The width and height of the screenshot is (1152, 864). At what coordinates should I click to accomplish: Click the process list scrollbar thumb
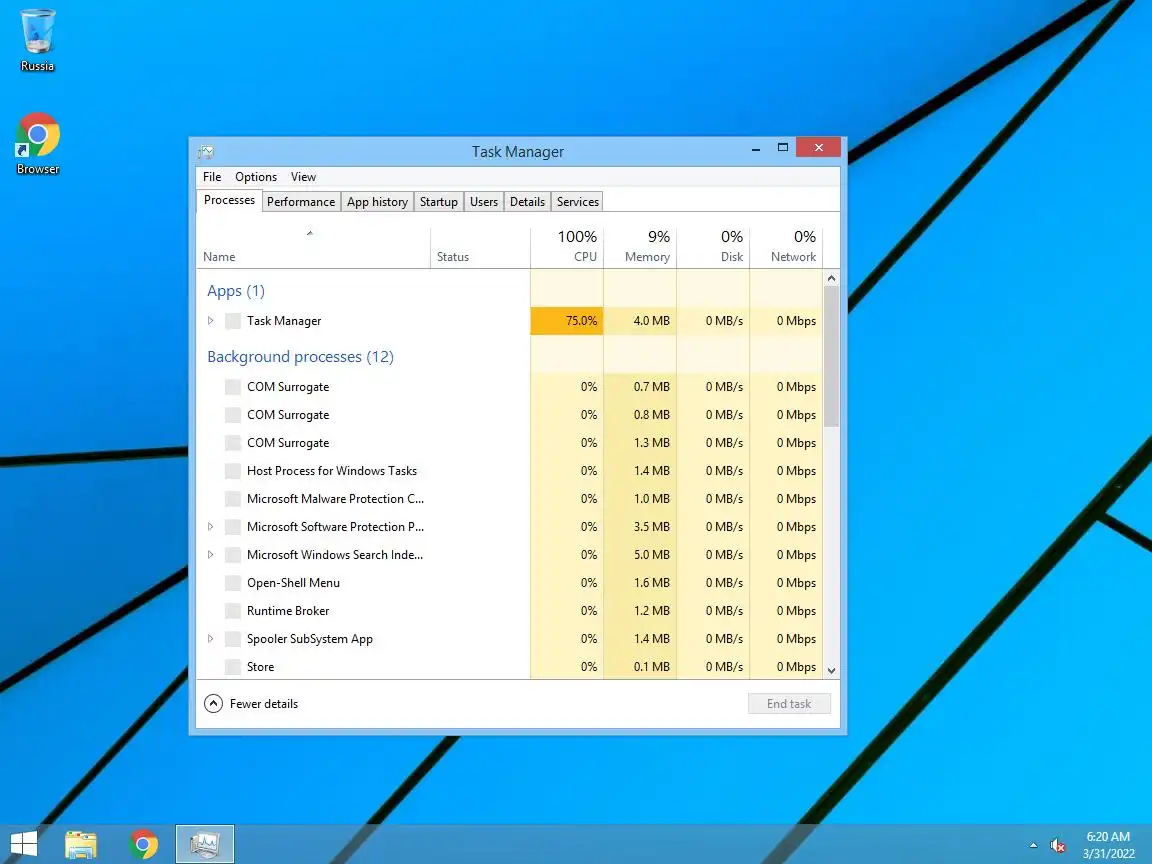click(x=831, y=357)
